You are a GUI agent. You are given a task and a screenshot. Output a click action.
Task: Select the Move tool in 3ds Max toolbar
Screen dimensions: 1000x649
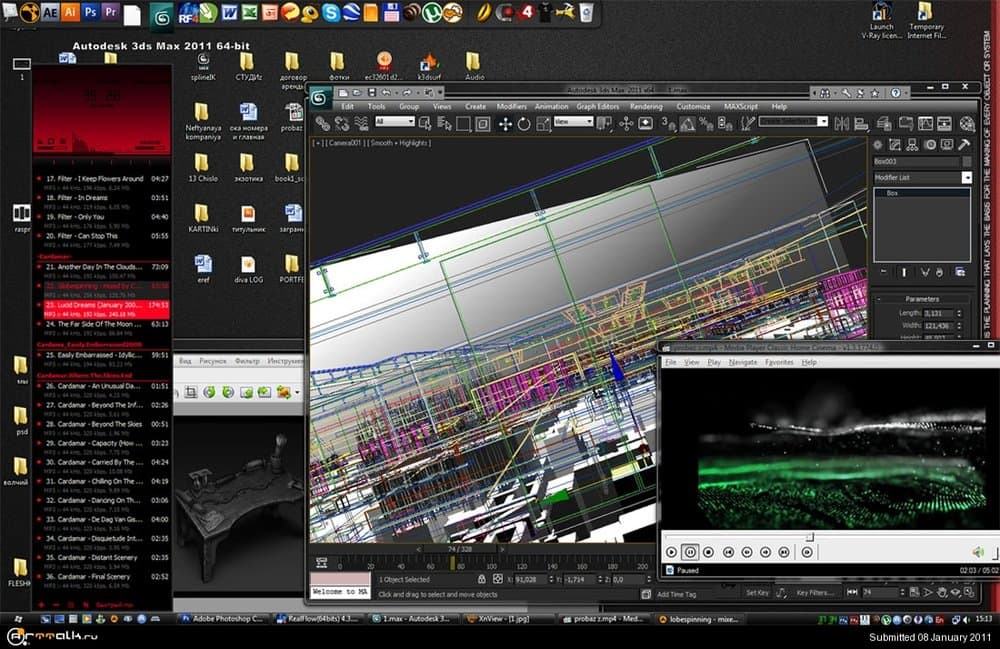pos(505,123)
